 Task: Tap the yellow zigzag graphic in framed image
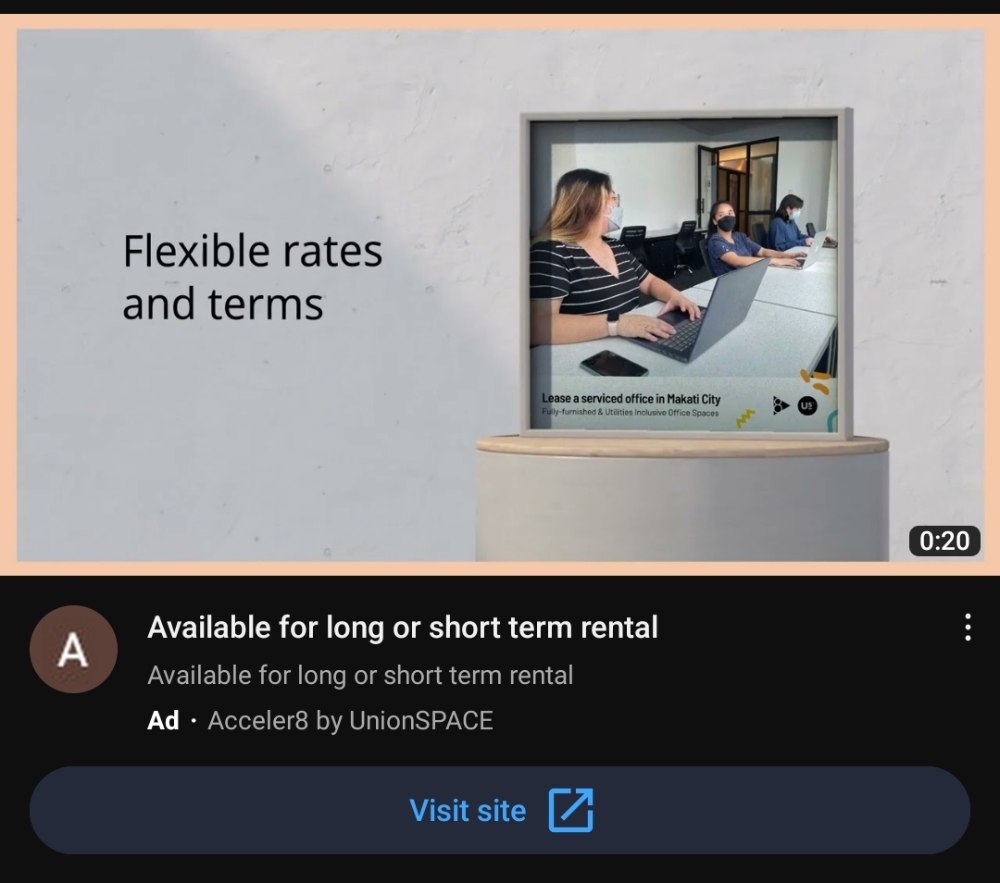745,418
